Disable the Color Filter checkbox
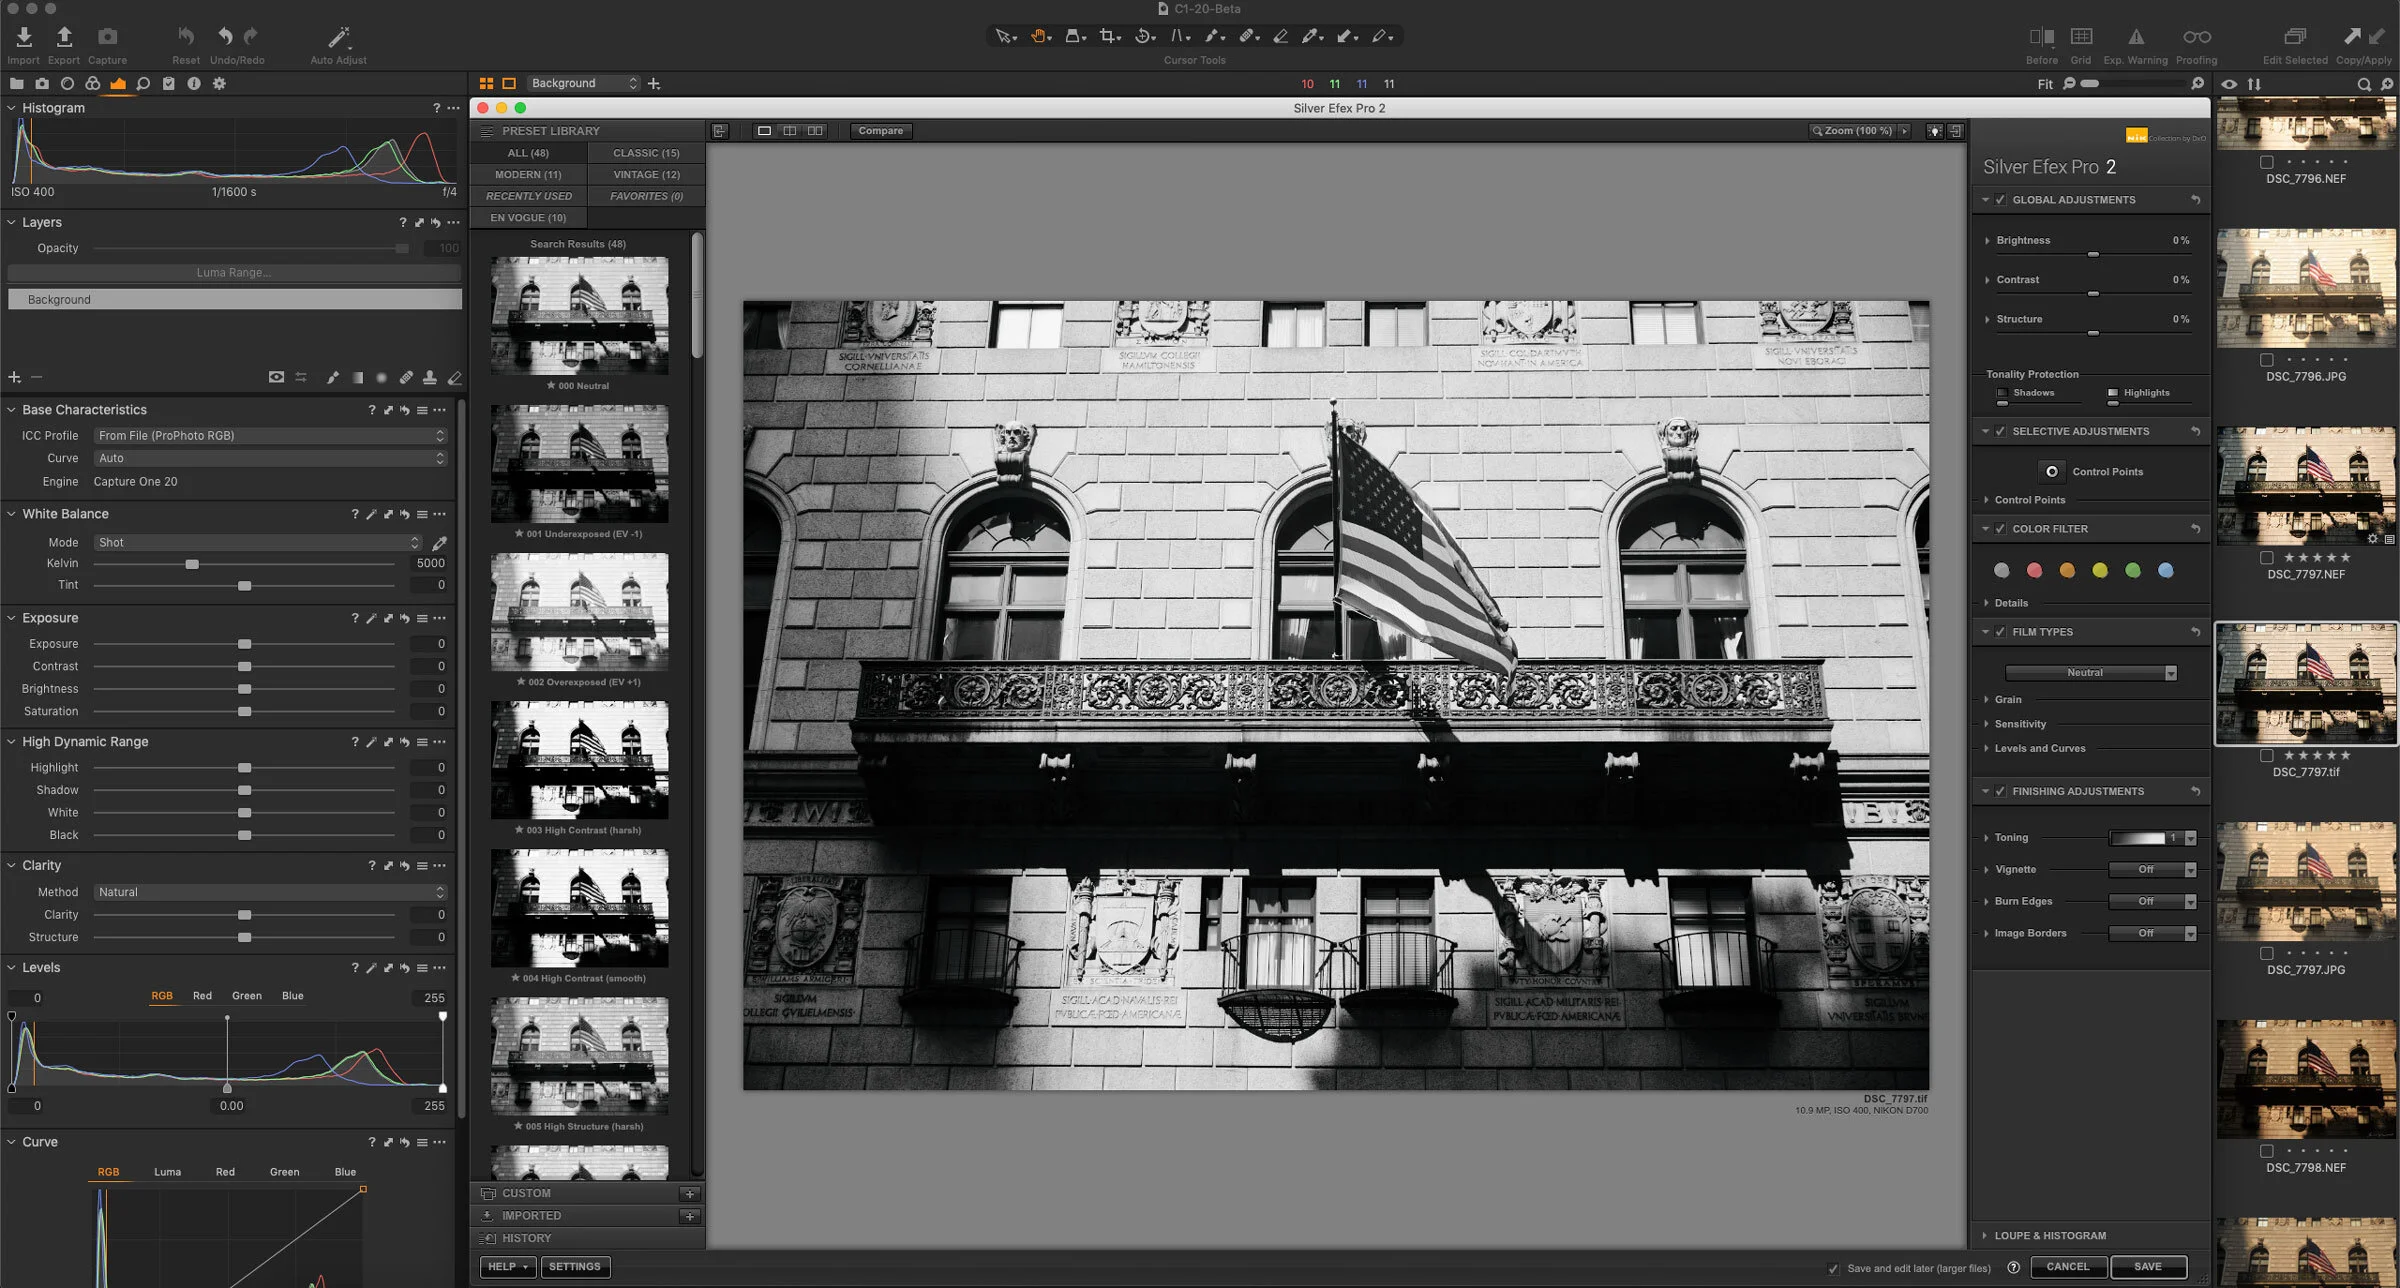2400x1288 pixels. (2000, 529)
